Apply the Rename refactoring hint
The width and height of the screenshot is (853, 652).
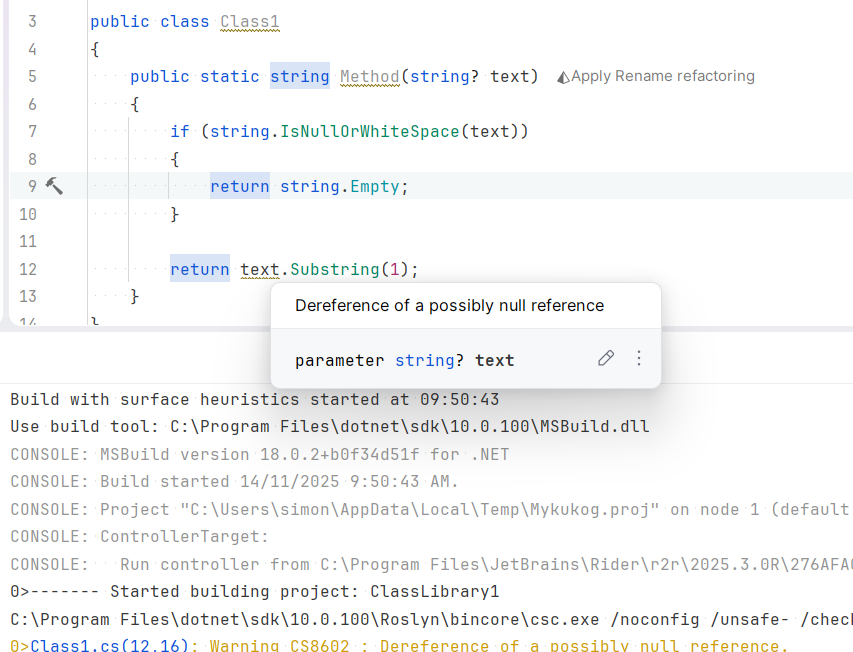pos(662,76)
